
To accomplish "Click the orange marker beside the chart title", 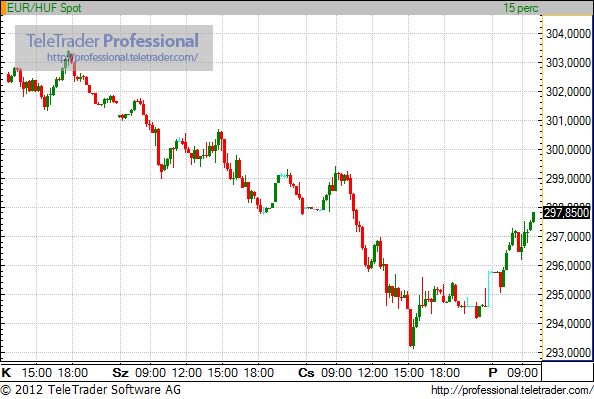I will point(3,8).
